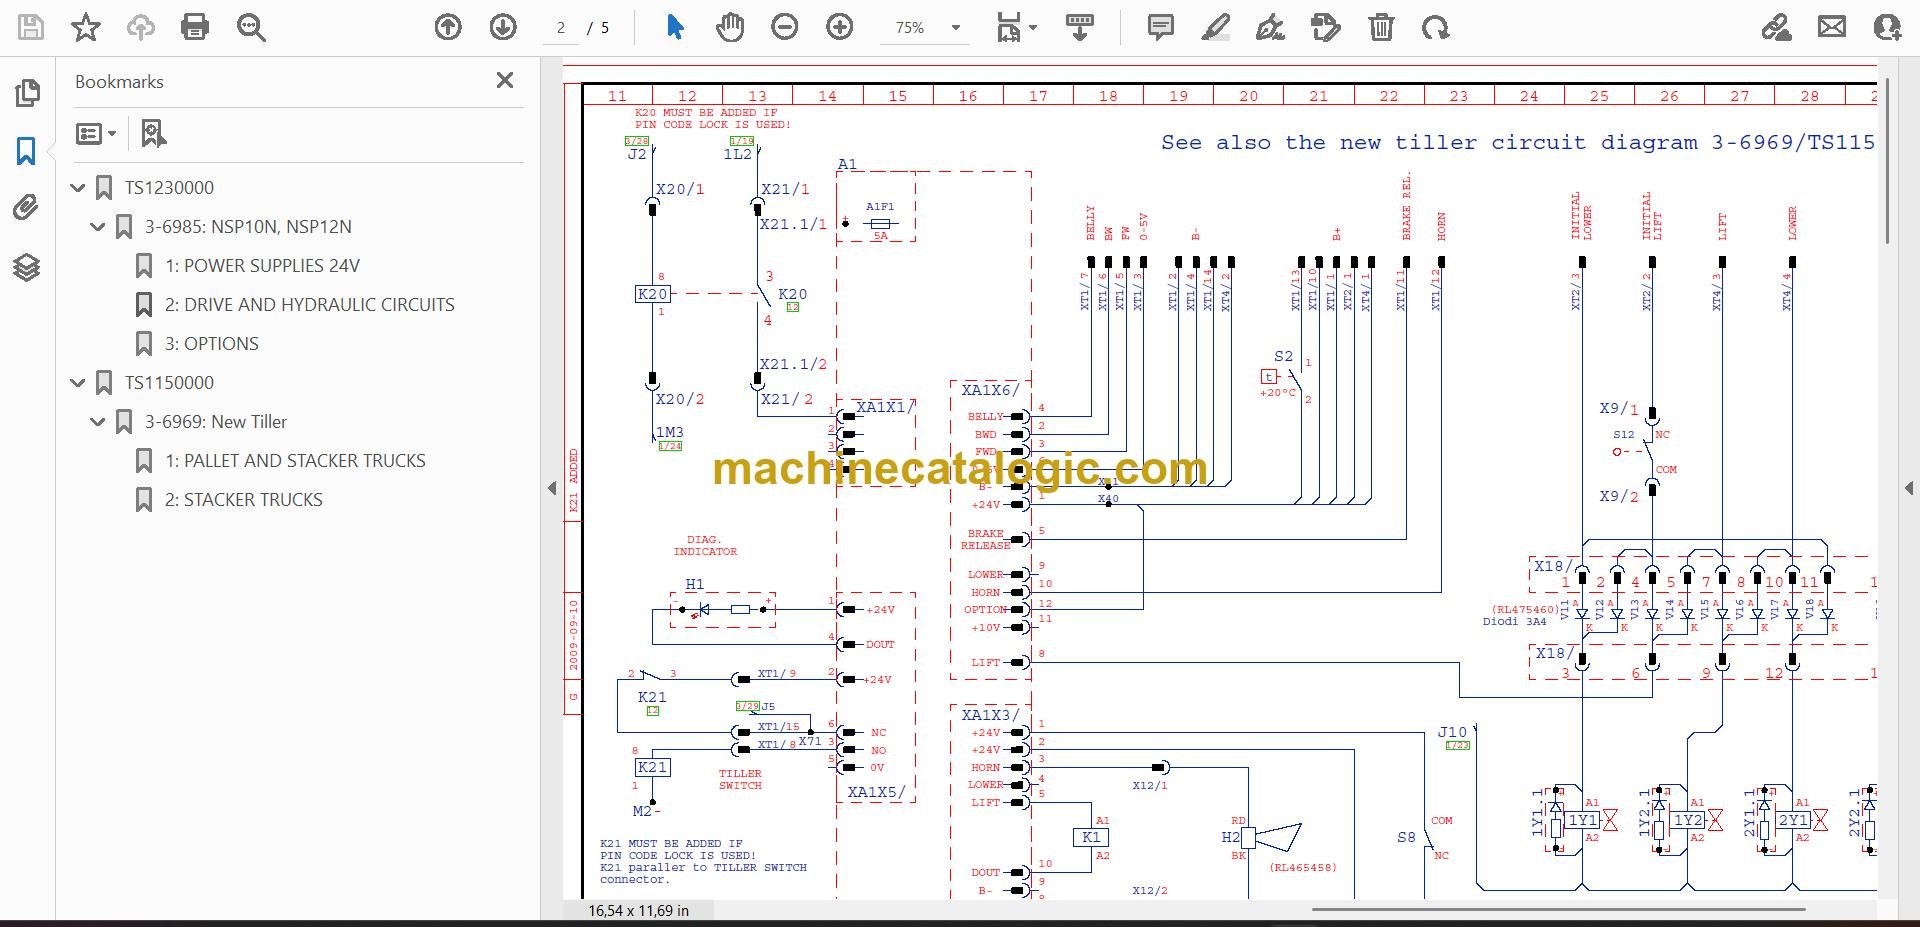Image resolution: width=1920 pixels, height=927 pixels.
Task: Jump to 3: OPTIONS bookmark
Action: click(211, 343)
